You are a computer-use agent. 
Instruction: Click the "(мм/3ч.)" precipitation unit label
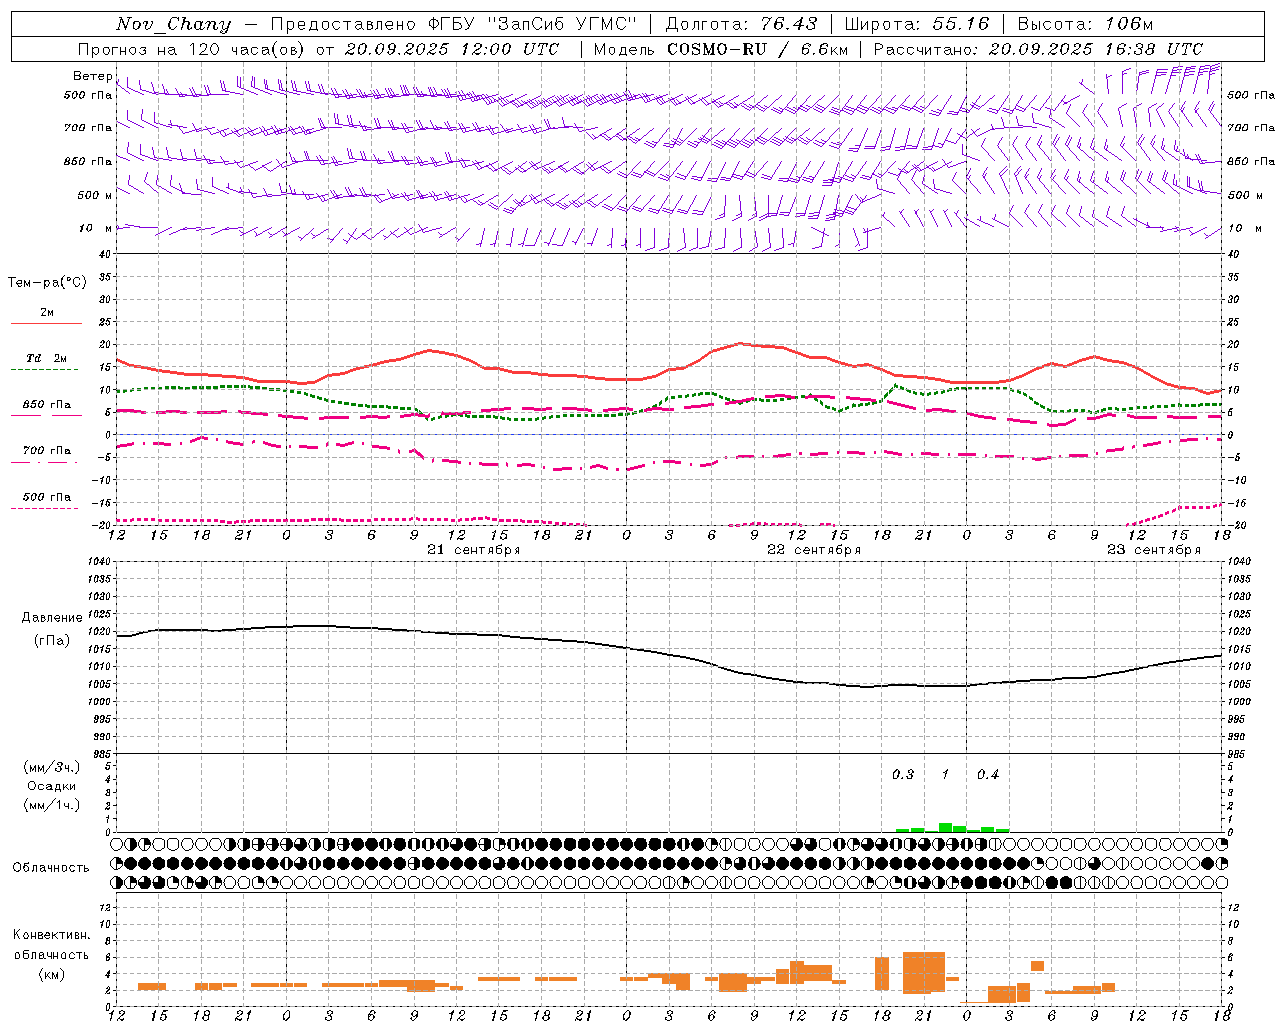tap(52, 767)
